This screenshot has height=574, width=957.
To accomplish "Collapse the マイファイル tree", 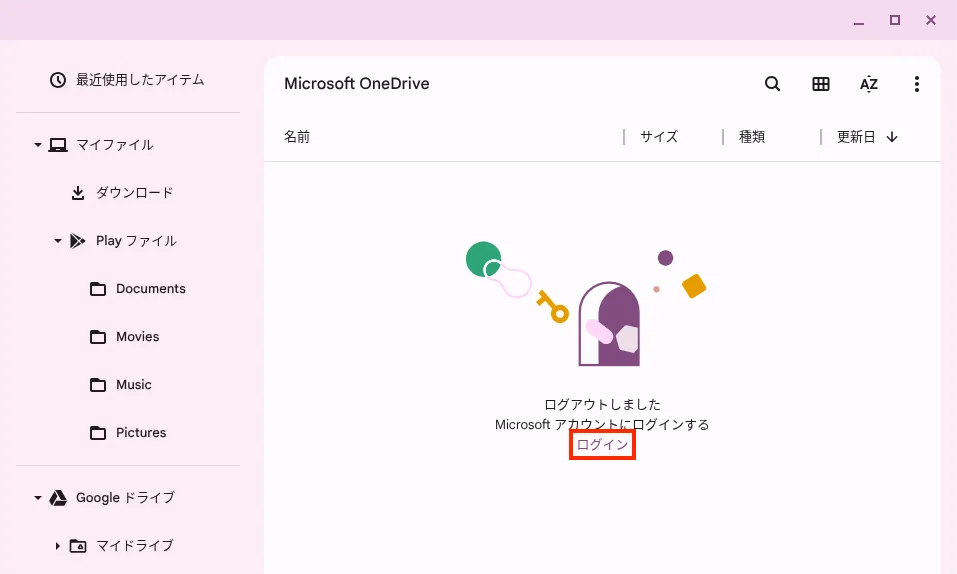I will 38,145.
